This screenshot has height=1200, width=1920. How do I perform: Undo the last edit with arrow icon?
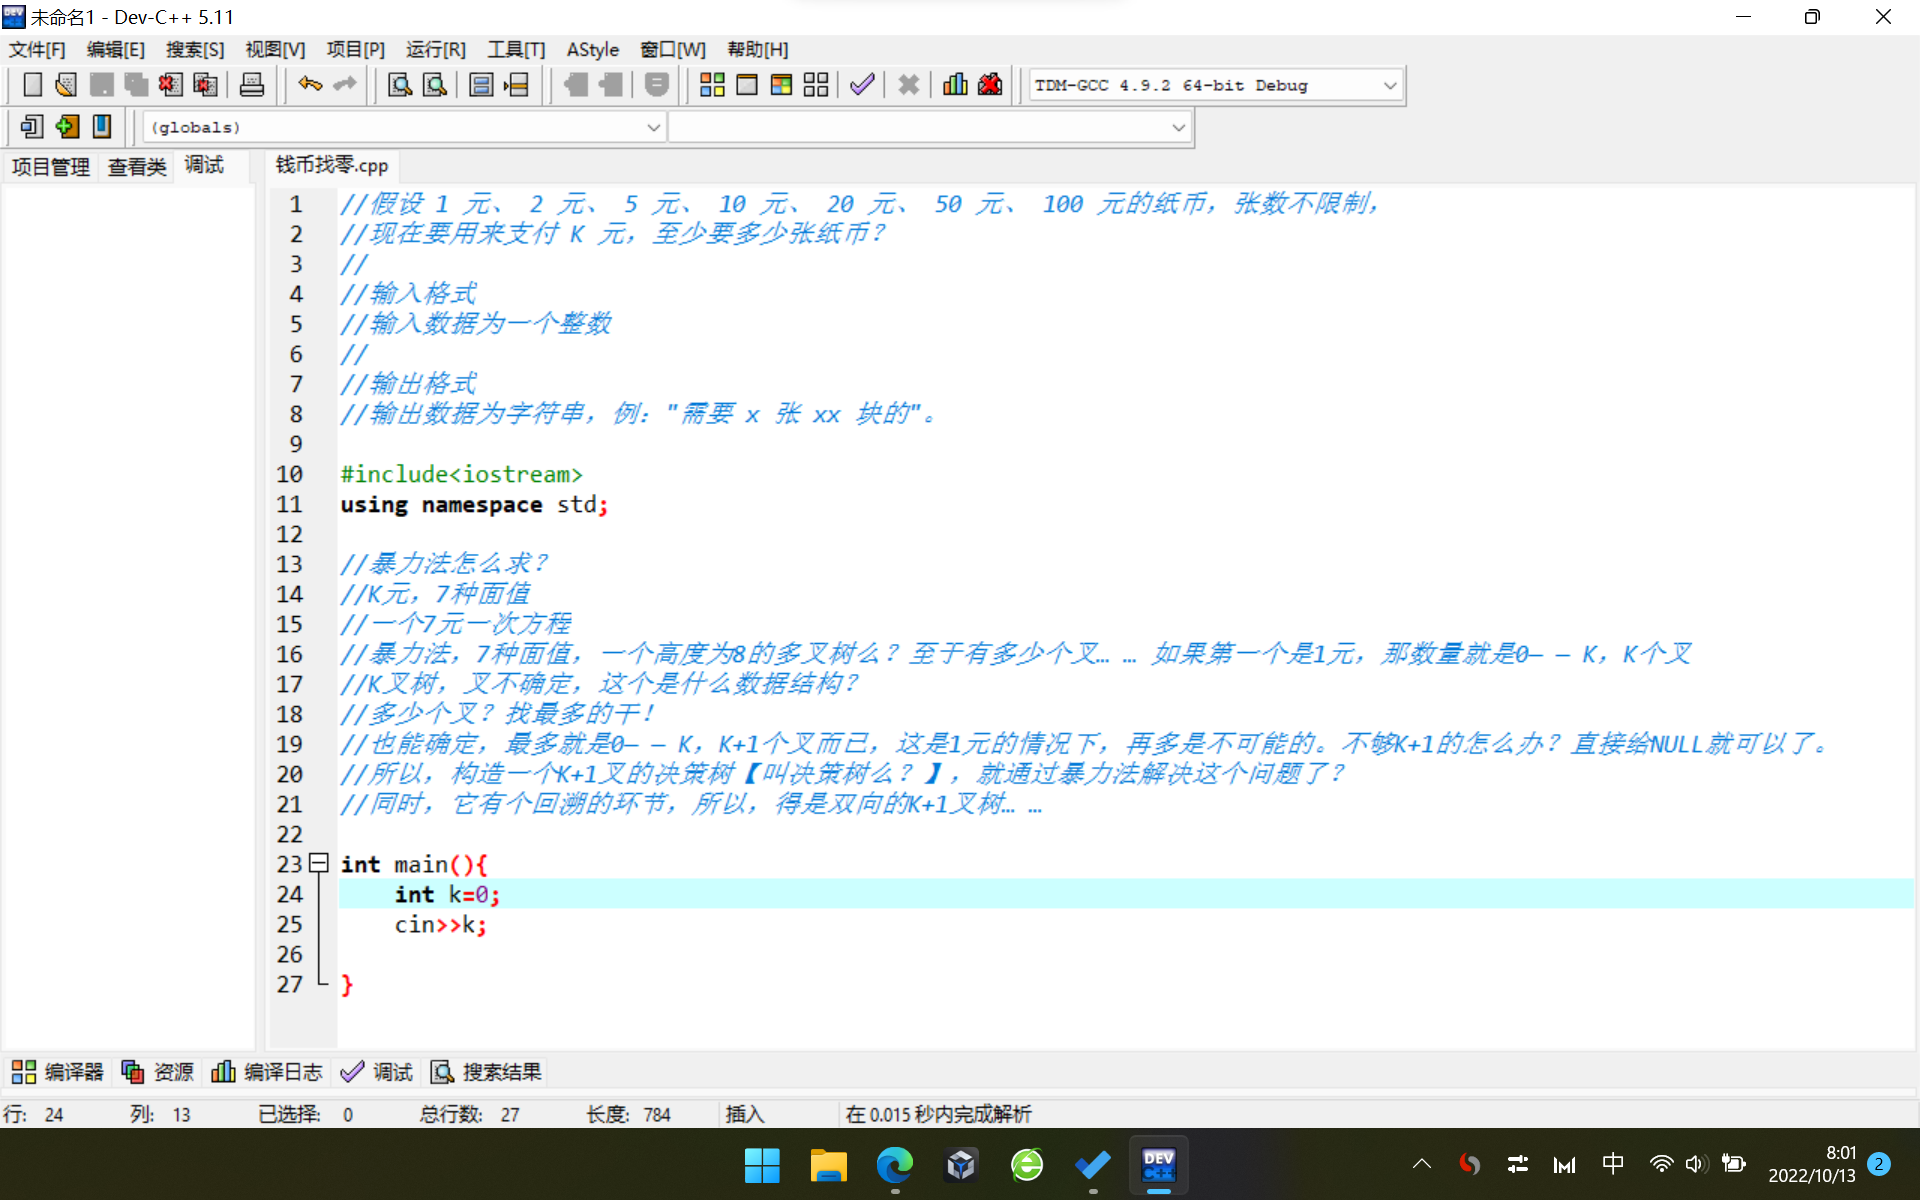(310, 85)
